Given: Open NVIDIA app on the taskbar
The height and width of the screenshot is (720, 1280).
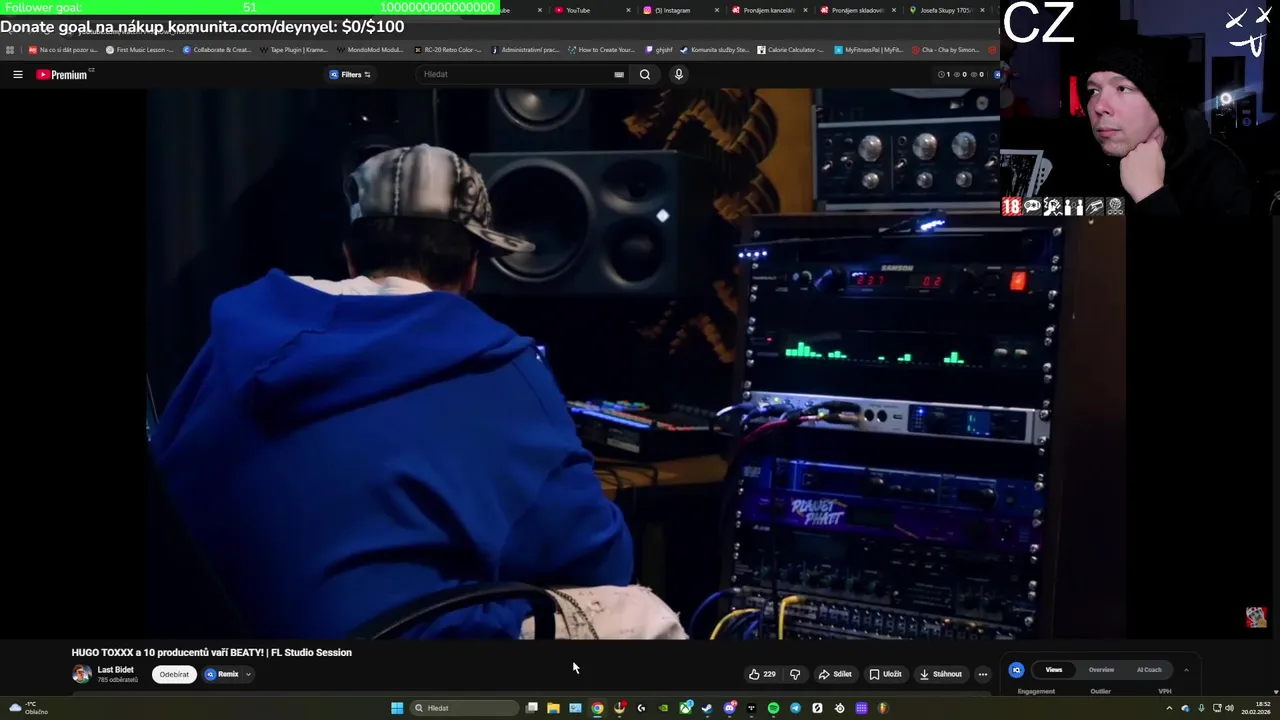Looking at the screenshot, I should [x=663, y=708].
